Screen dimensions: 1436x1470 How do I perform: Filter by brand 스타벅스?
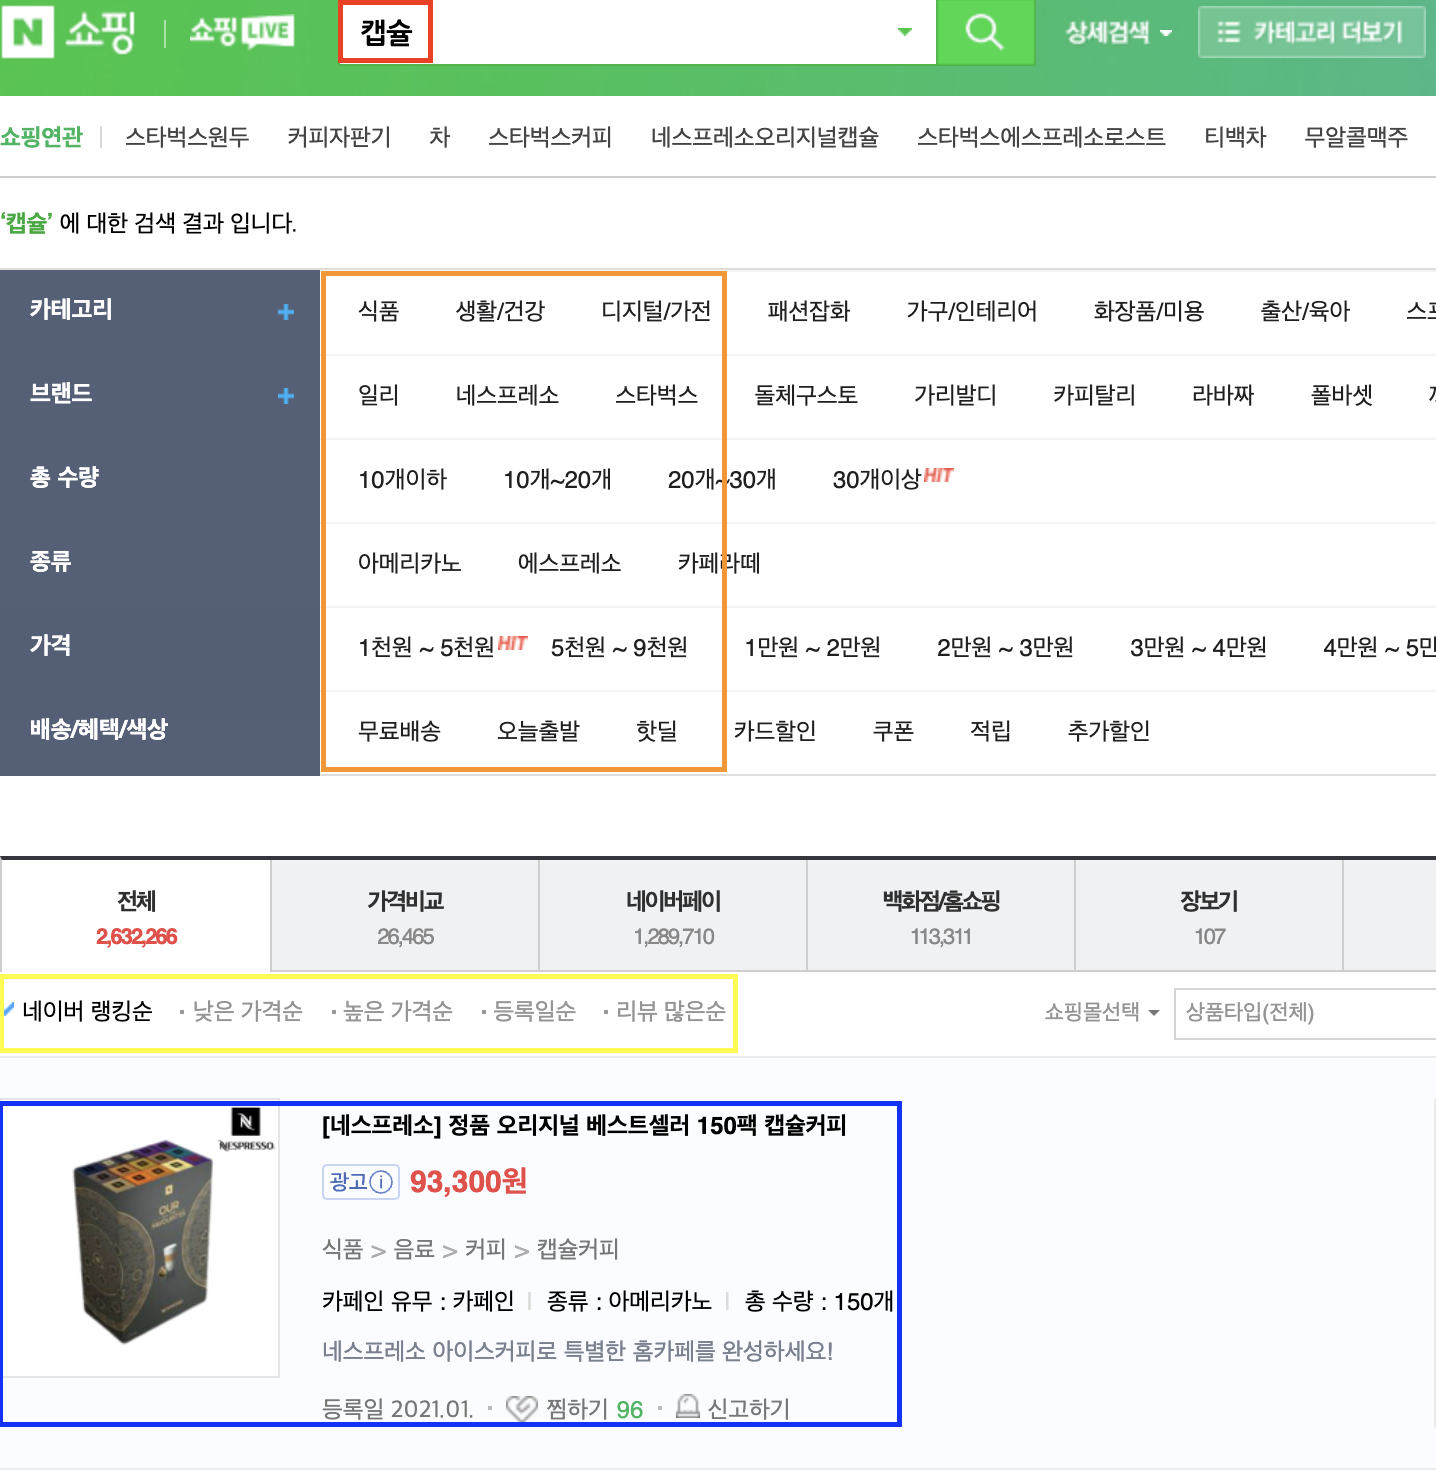(x=657, y=395)
